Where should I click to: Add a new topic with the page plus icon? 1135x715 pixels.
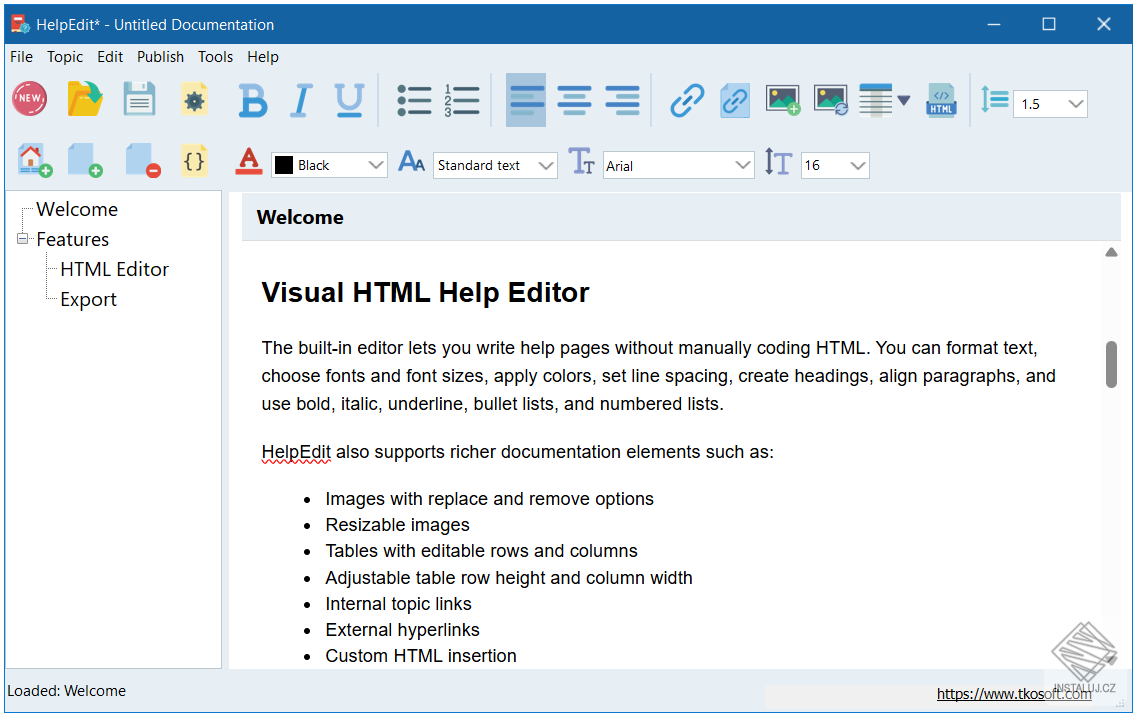[85, 160]
